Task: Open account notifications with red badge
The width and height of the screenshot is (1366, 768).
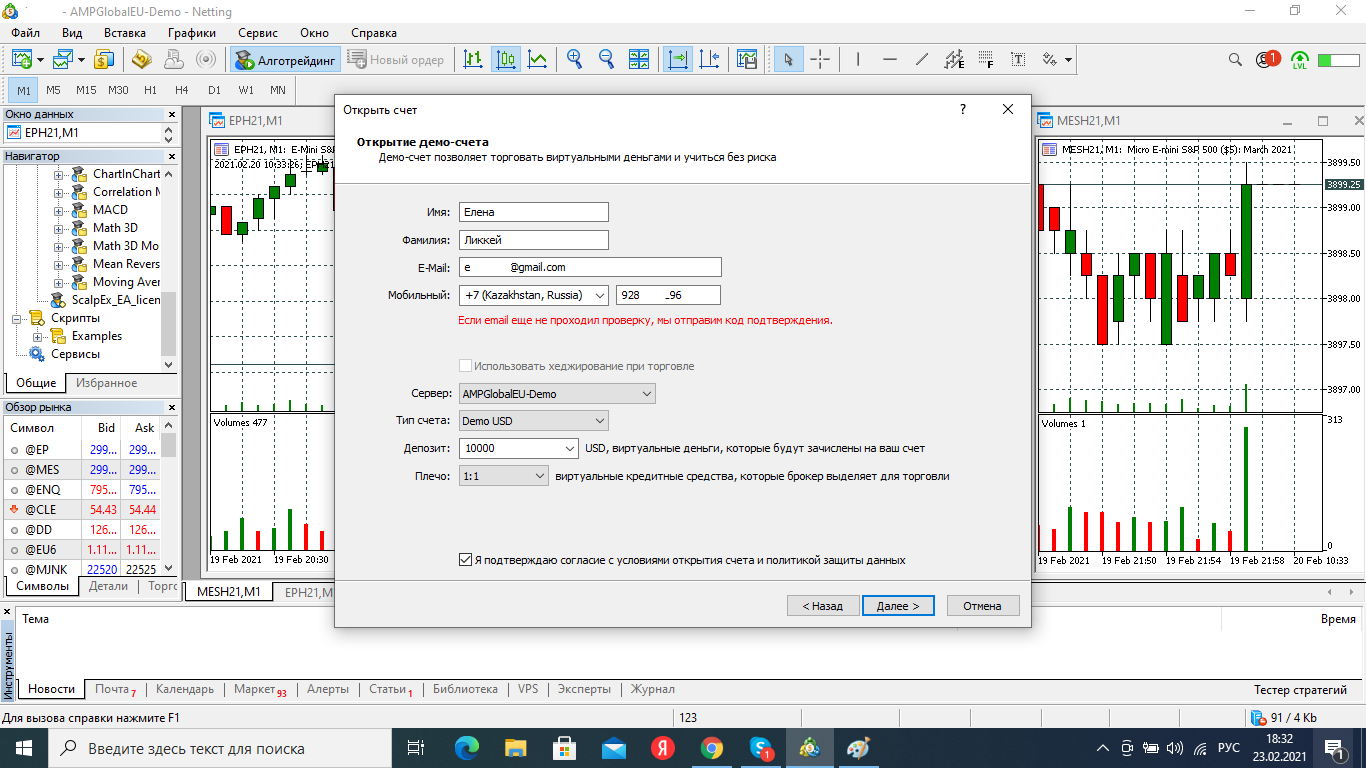Action: 1268,60
